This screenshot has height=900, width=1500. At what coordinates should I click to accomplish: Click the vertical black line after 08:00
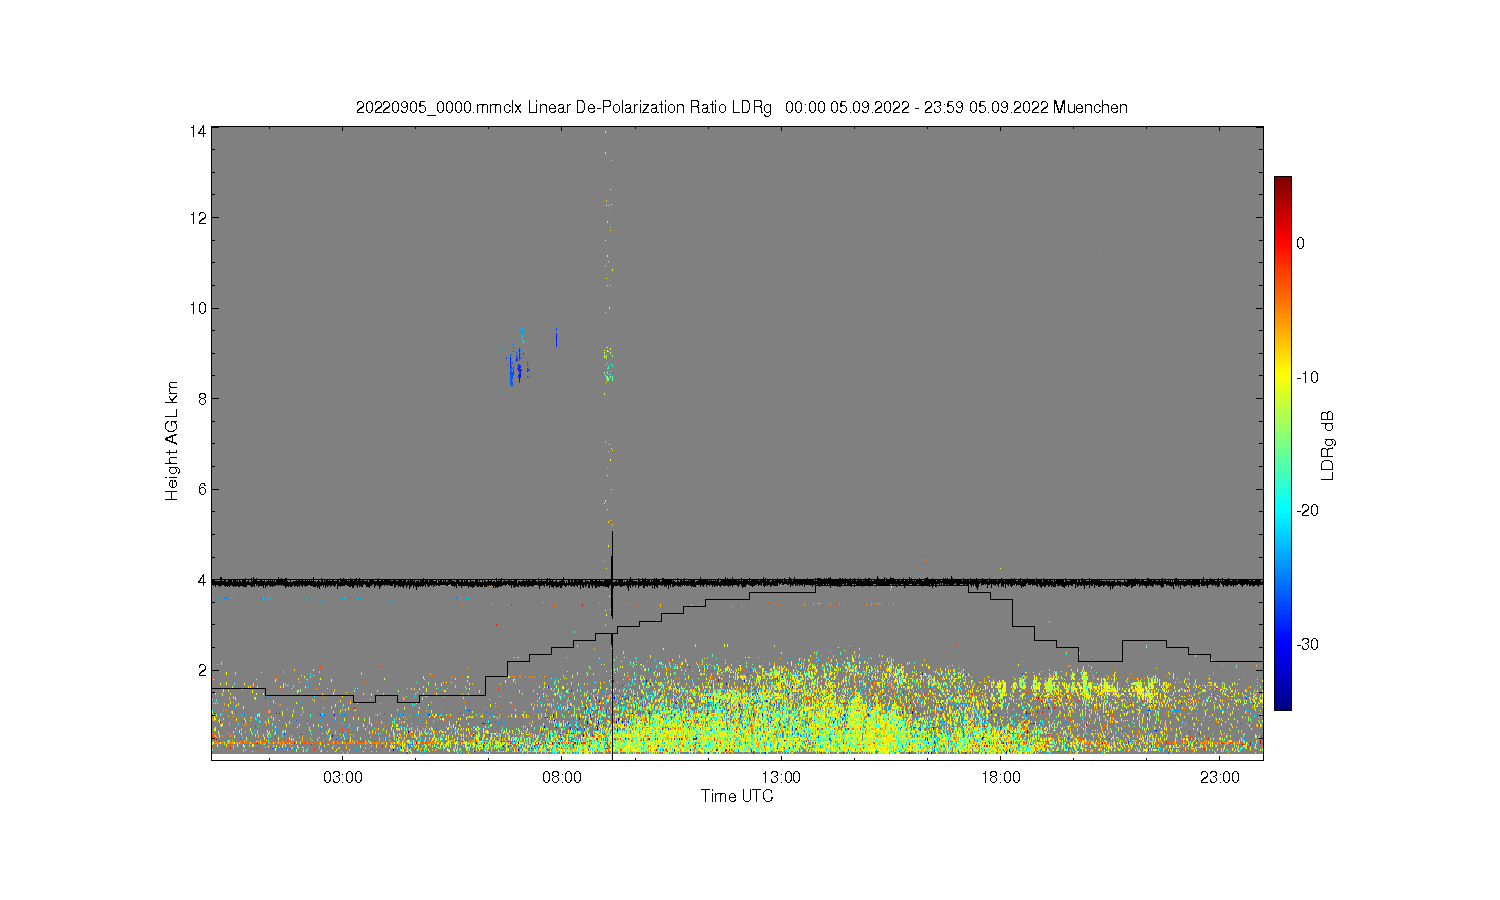click(x=612, y=645)
